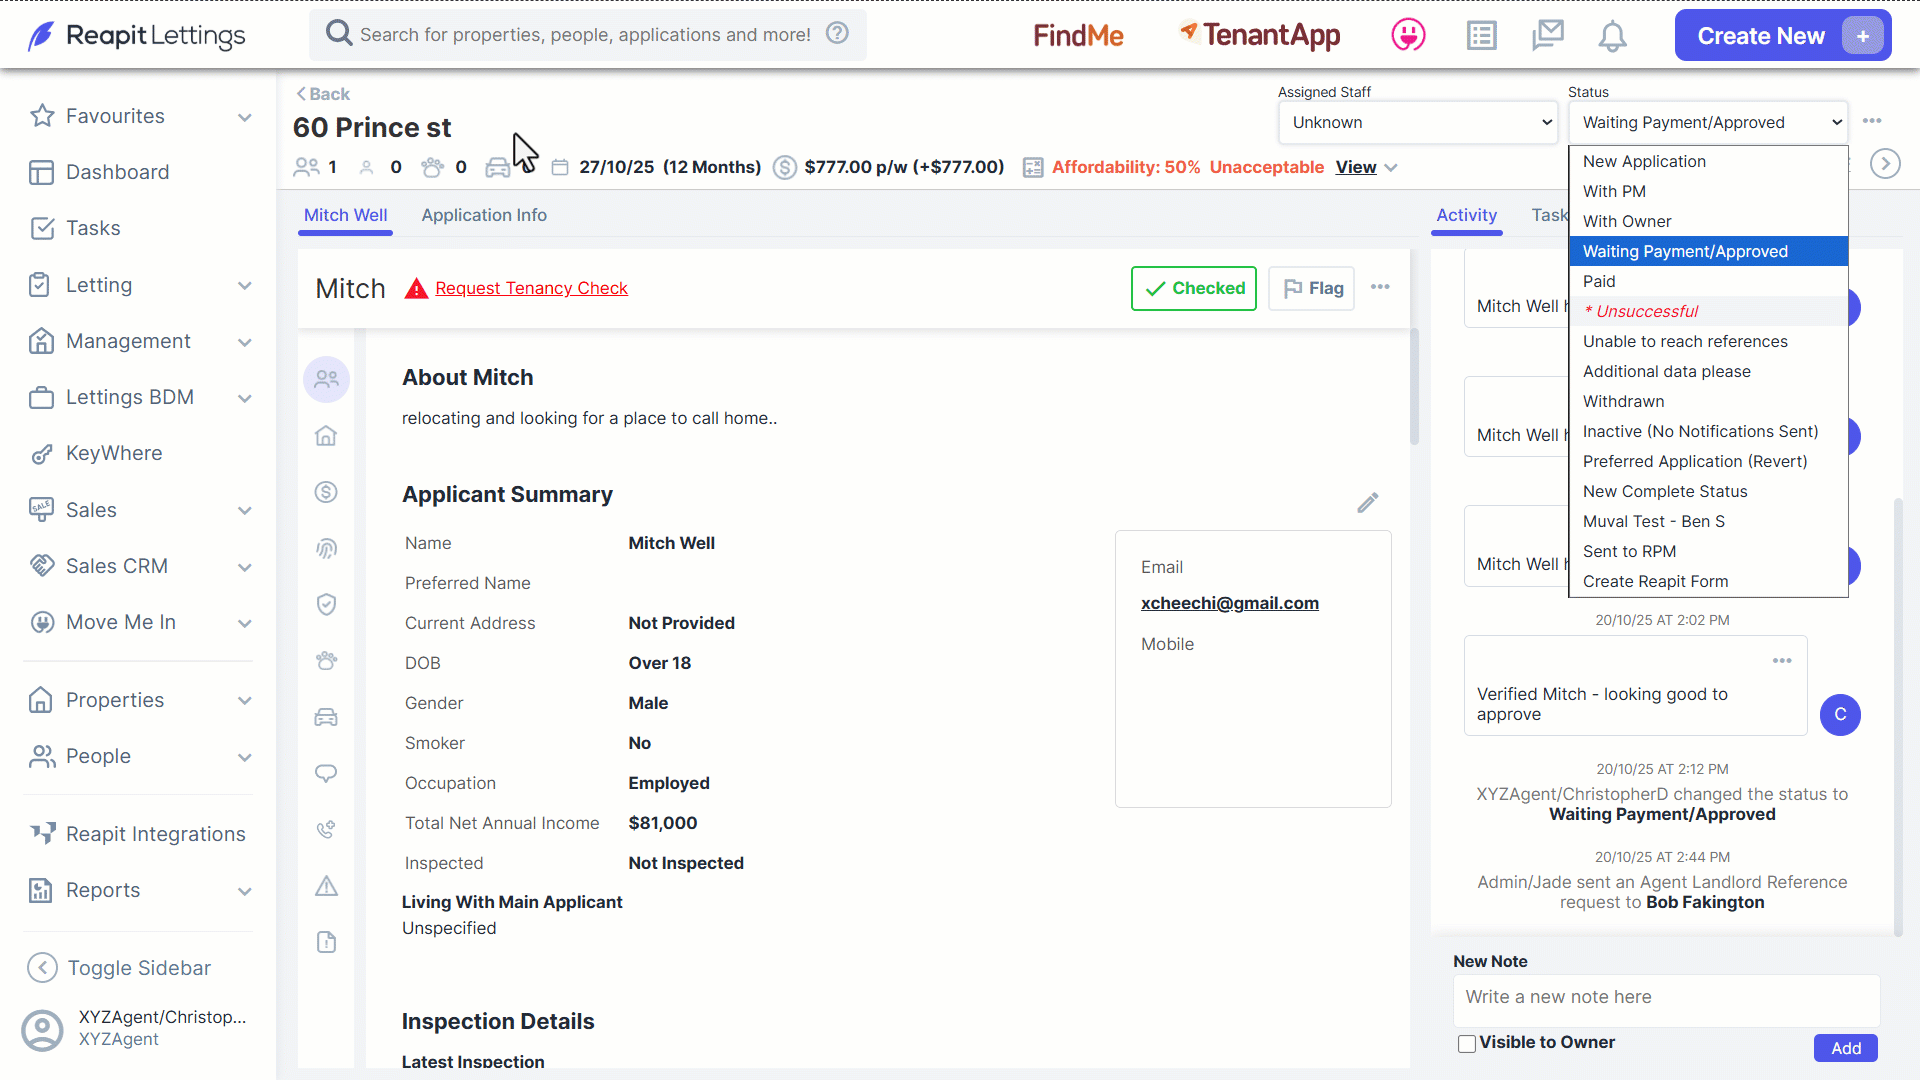Open the notifications bell icon
Image resolution: width=1920 pixels, height=1080 pixels.
[1612, 37]
